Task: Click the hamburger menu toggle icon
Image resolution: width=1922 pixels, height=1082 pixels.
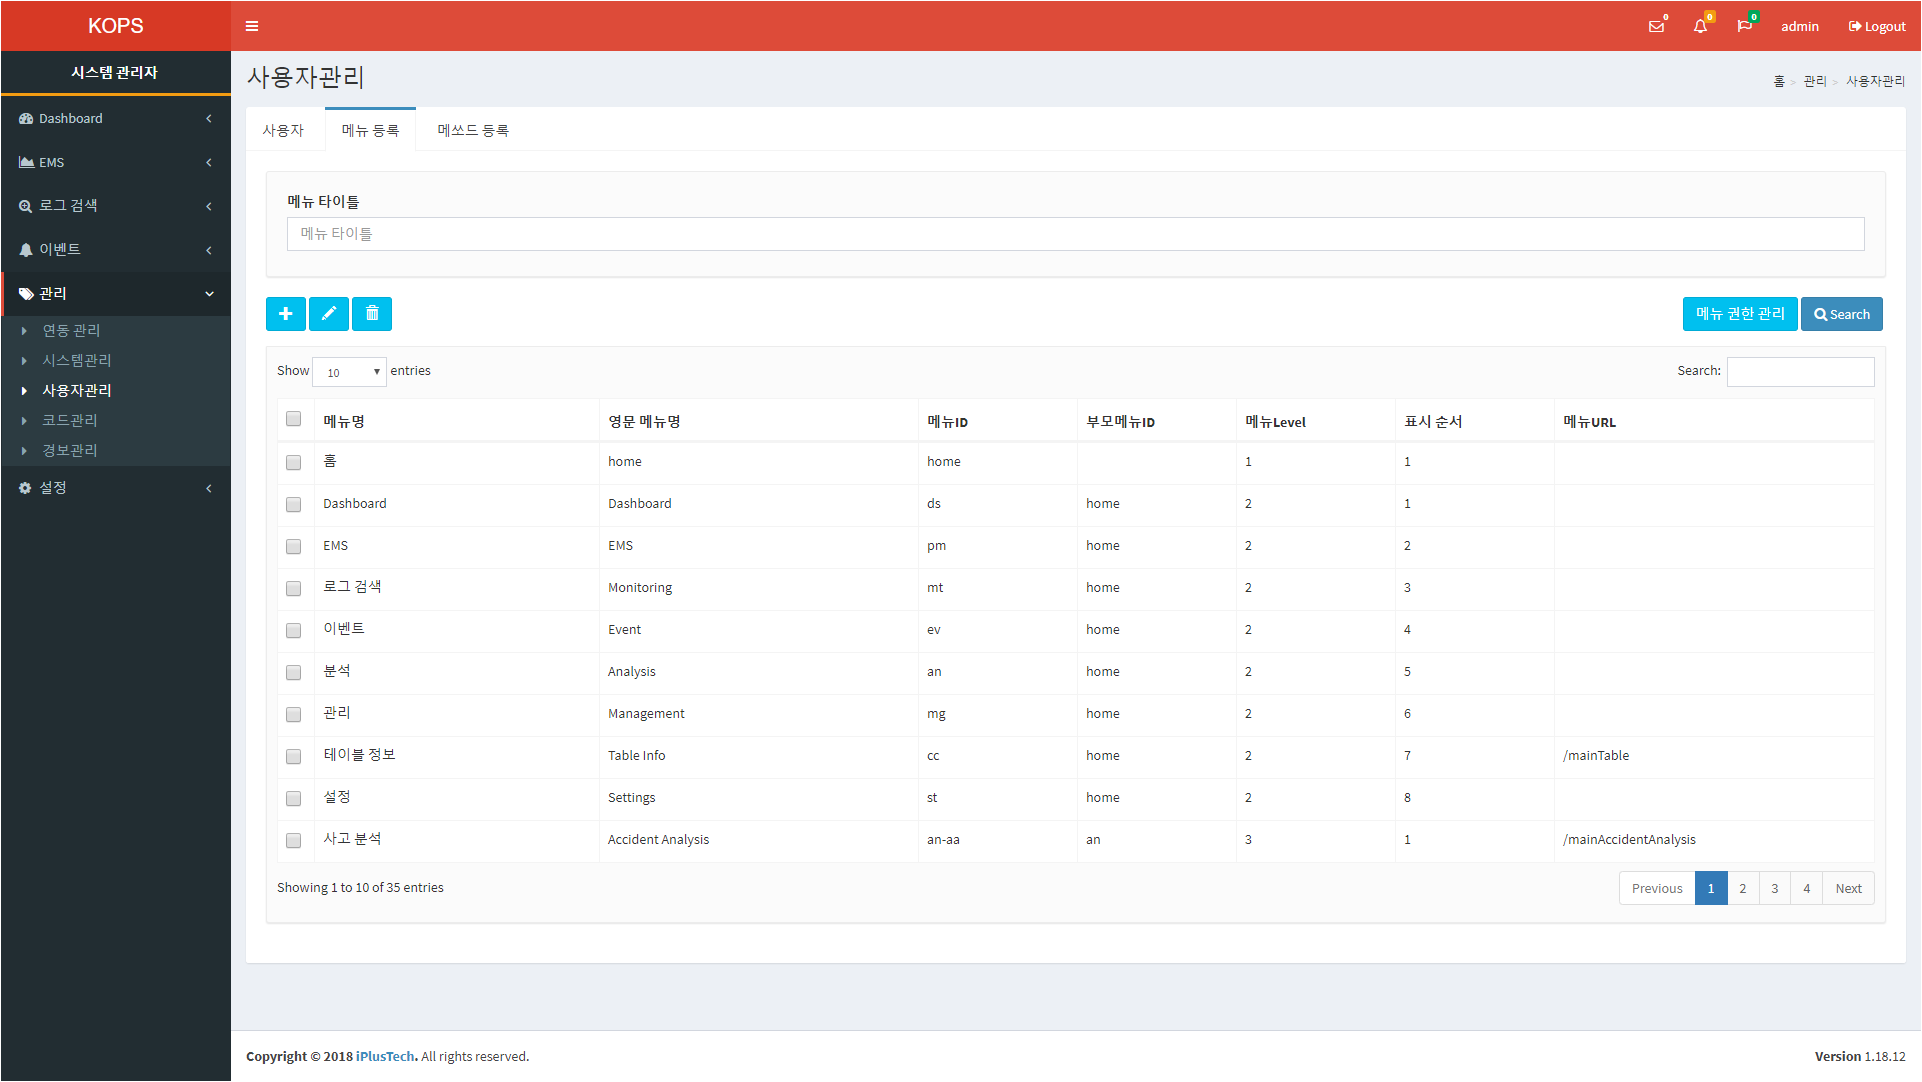Action: [252, 26]
